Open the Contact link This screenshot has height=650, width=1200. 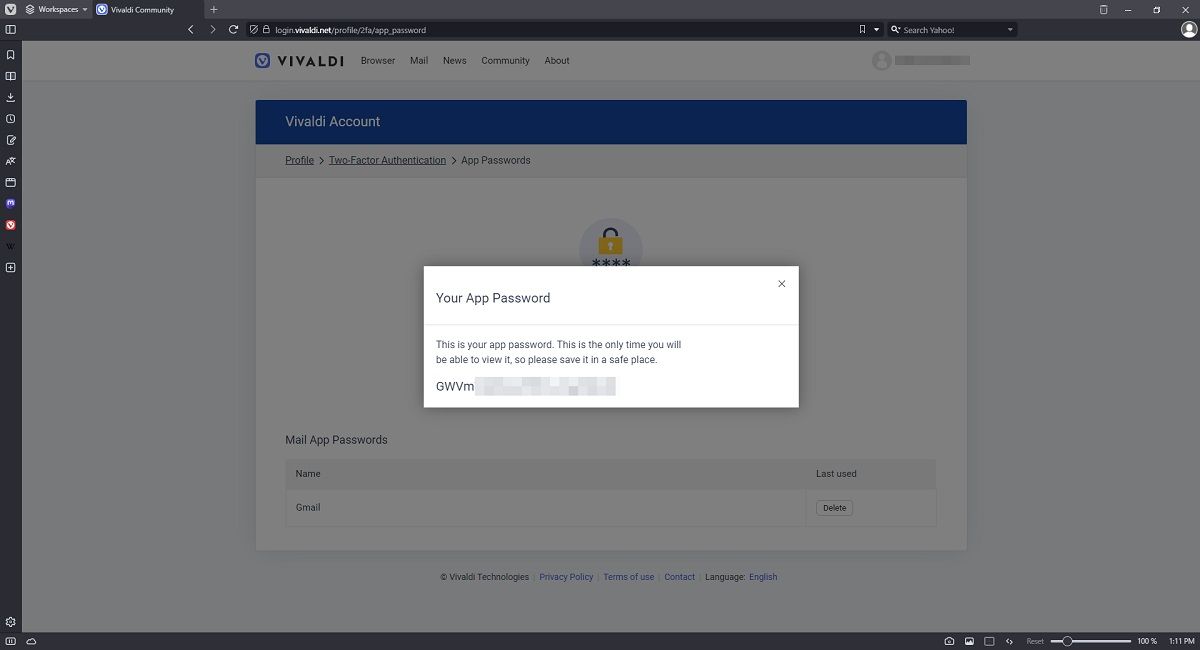680,577
